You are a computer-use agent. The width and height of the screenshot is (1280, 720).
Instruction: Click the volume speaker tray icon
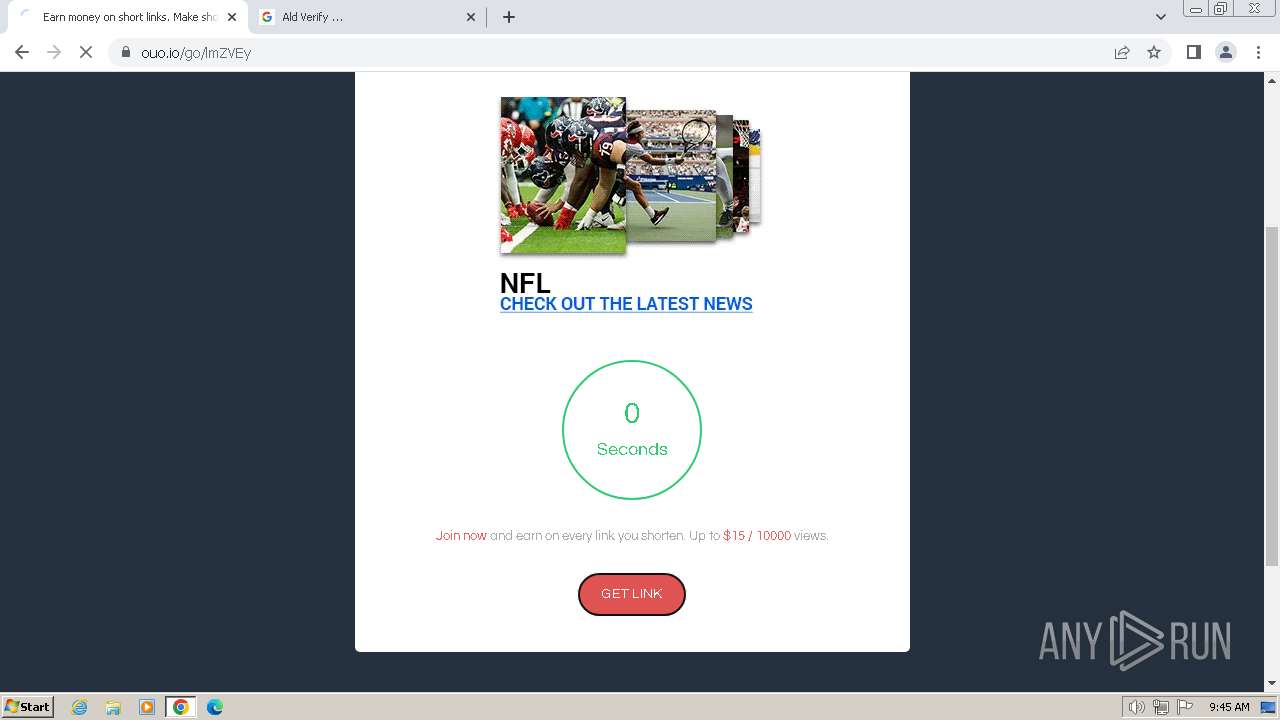pyautogui.click(x=1137, y=707)
